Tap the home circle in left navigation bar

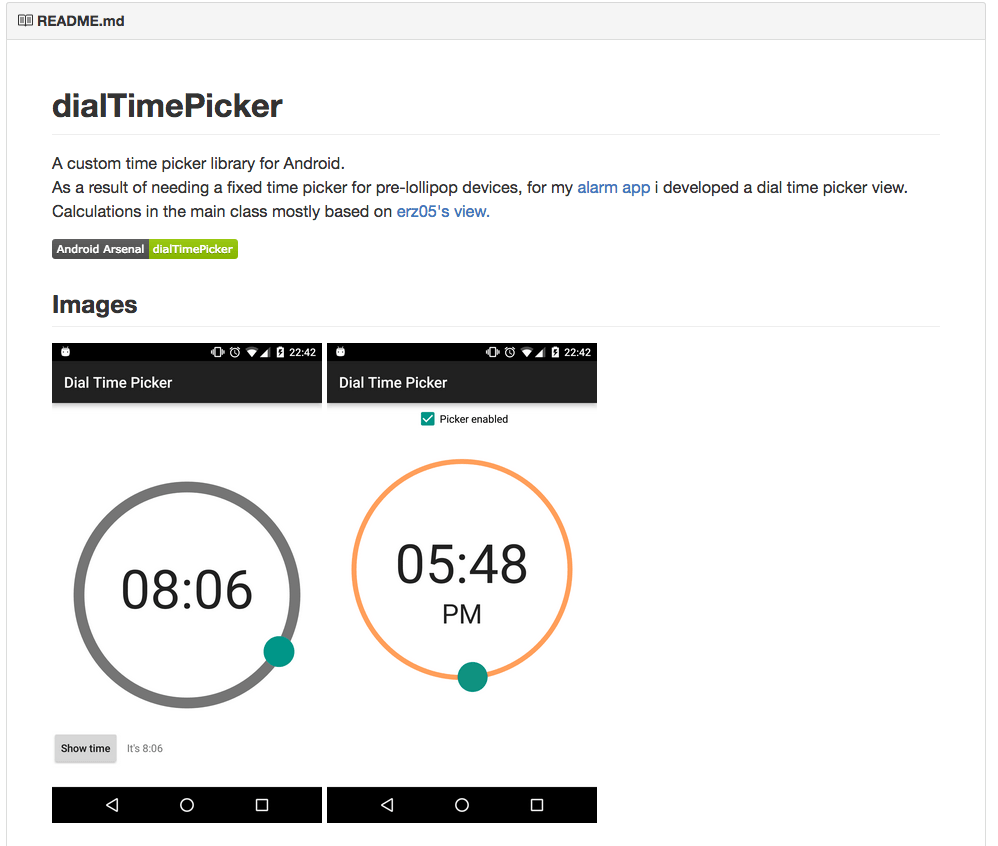[x=187, y=805]
